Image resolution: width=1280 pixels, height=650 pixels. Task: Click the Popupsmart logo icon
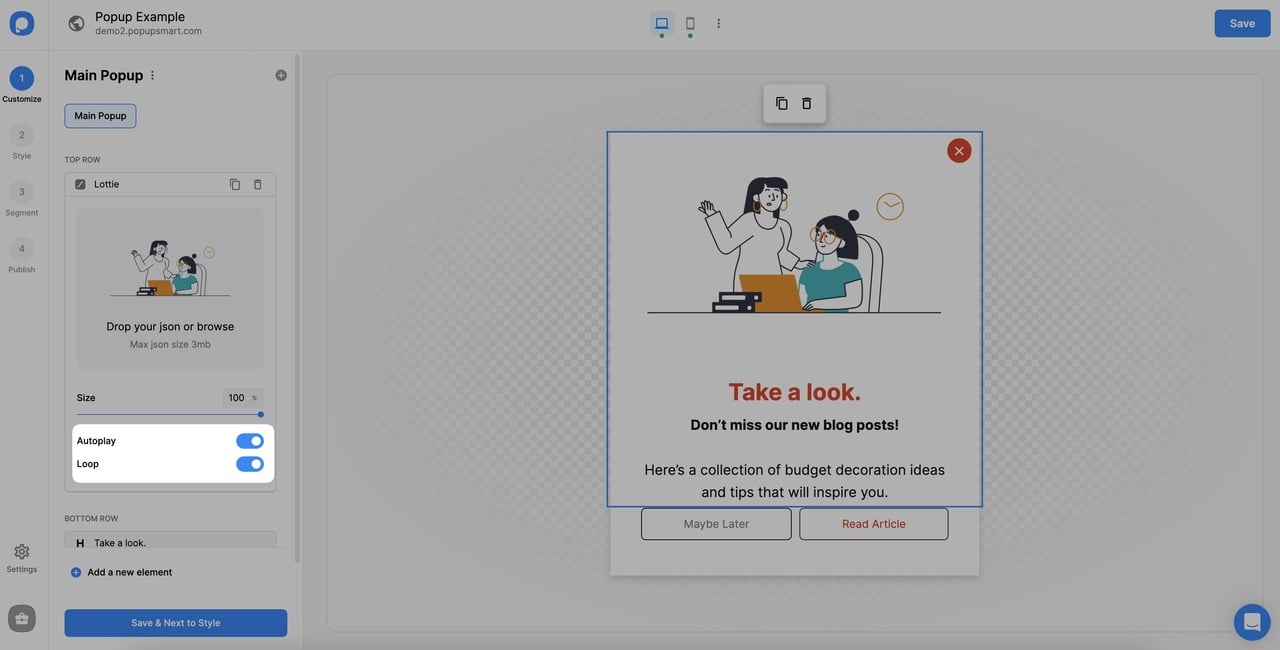(22, 23)
